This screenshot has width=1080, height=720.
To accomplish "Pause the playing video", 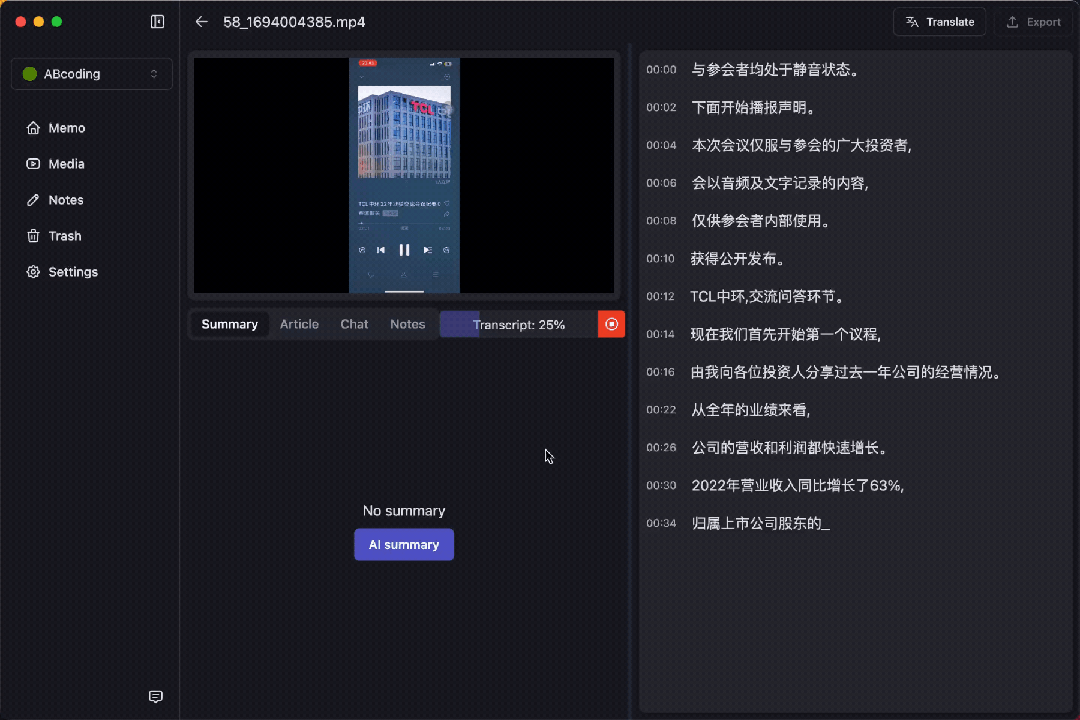I will coord(404,250).
